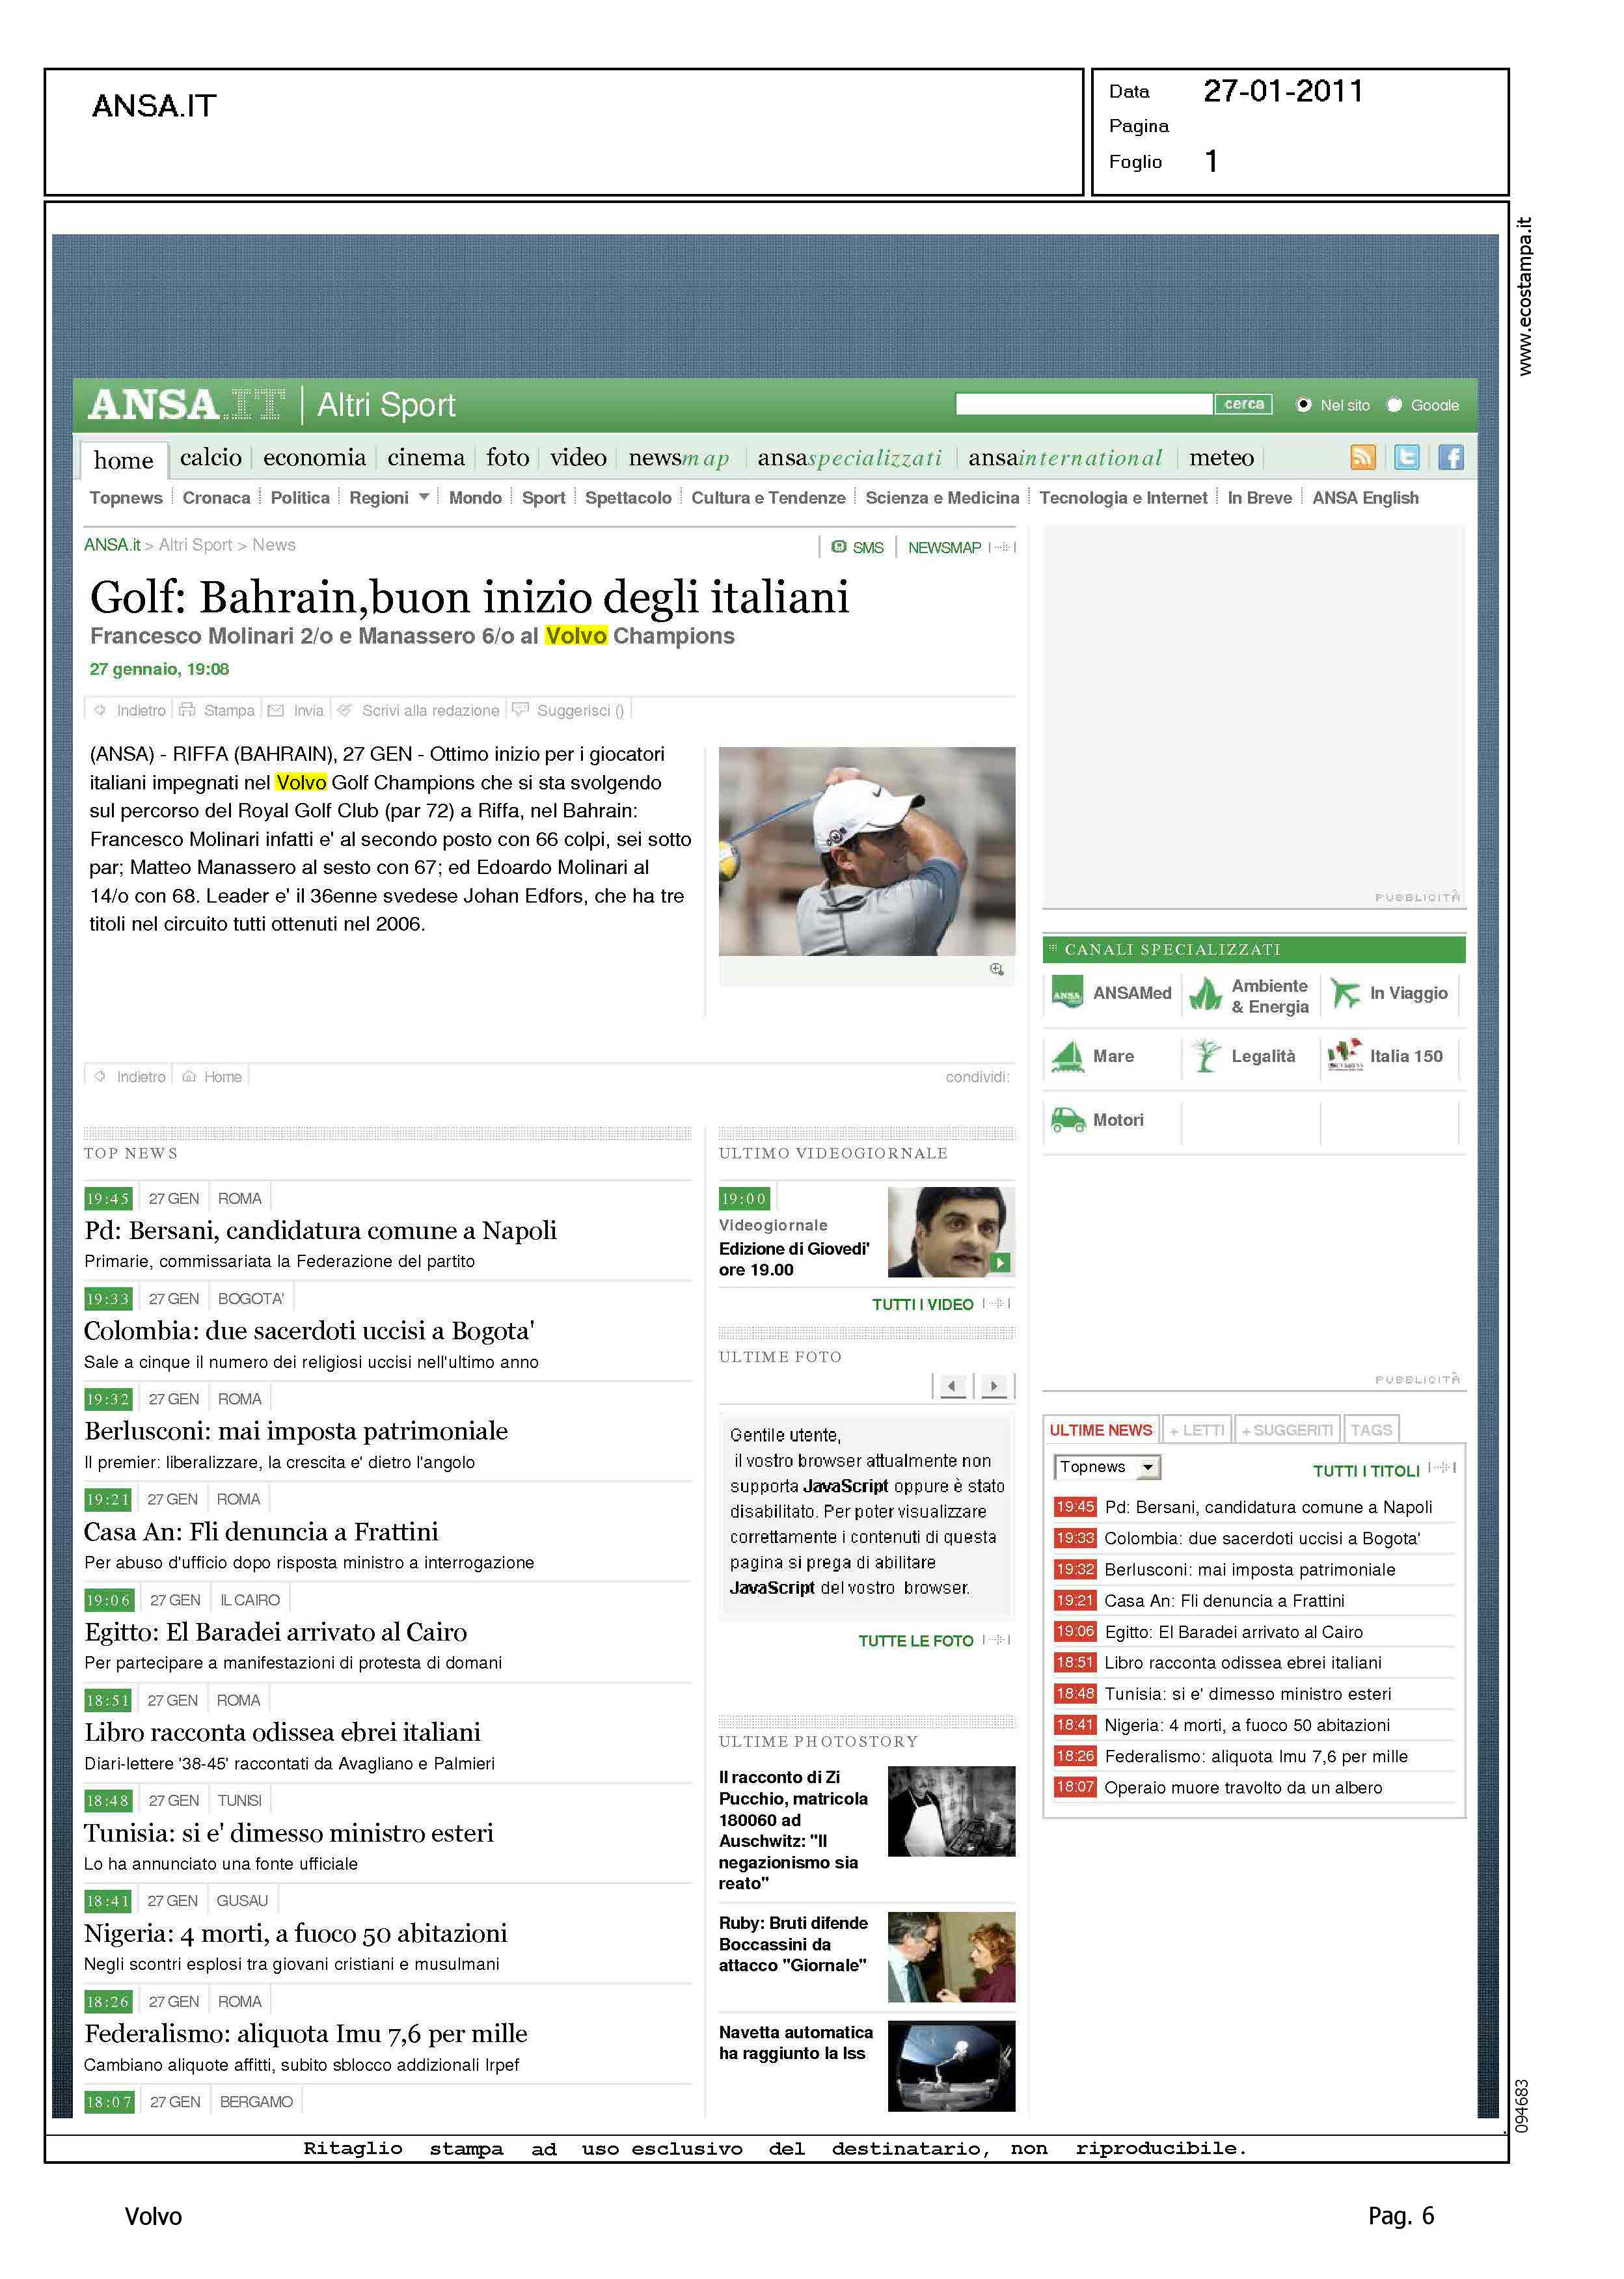Select the 'Google' search radio option
The width and height of the screenshot is (1624, 2279).
click(1394, 405)
